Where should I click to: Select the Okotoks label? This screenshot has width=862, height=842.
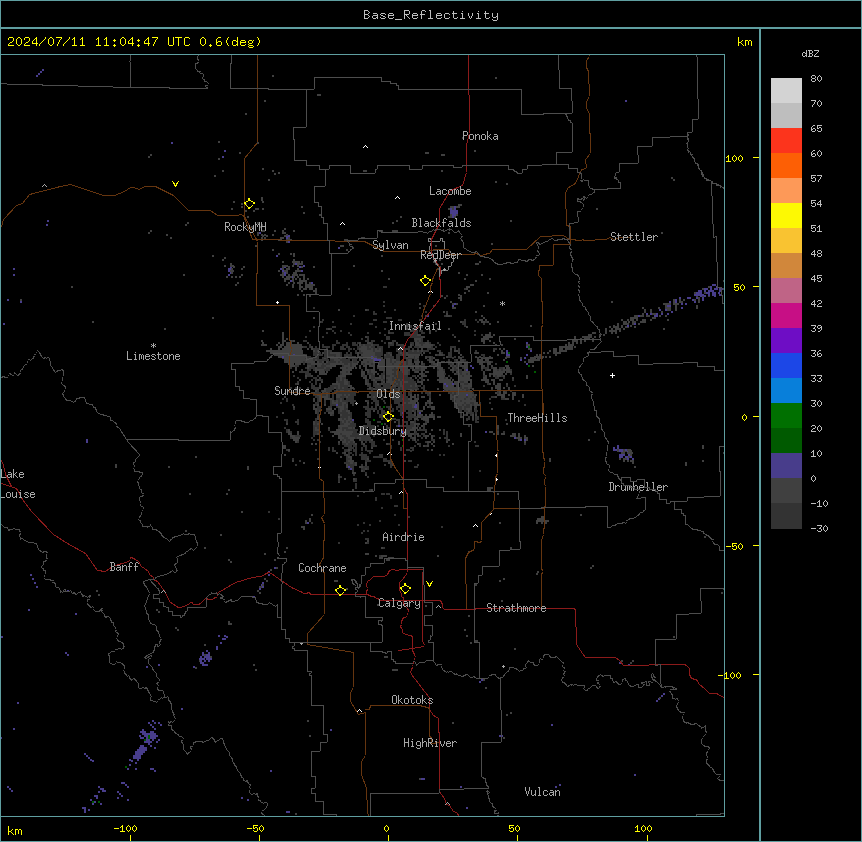(412, 700)
